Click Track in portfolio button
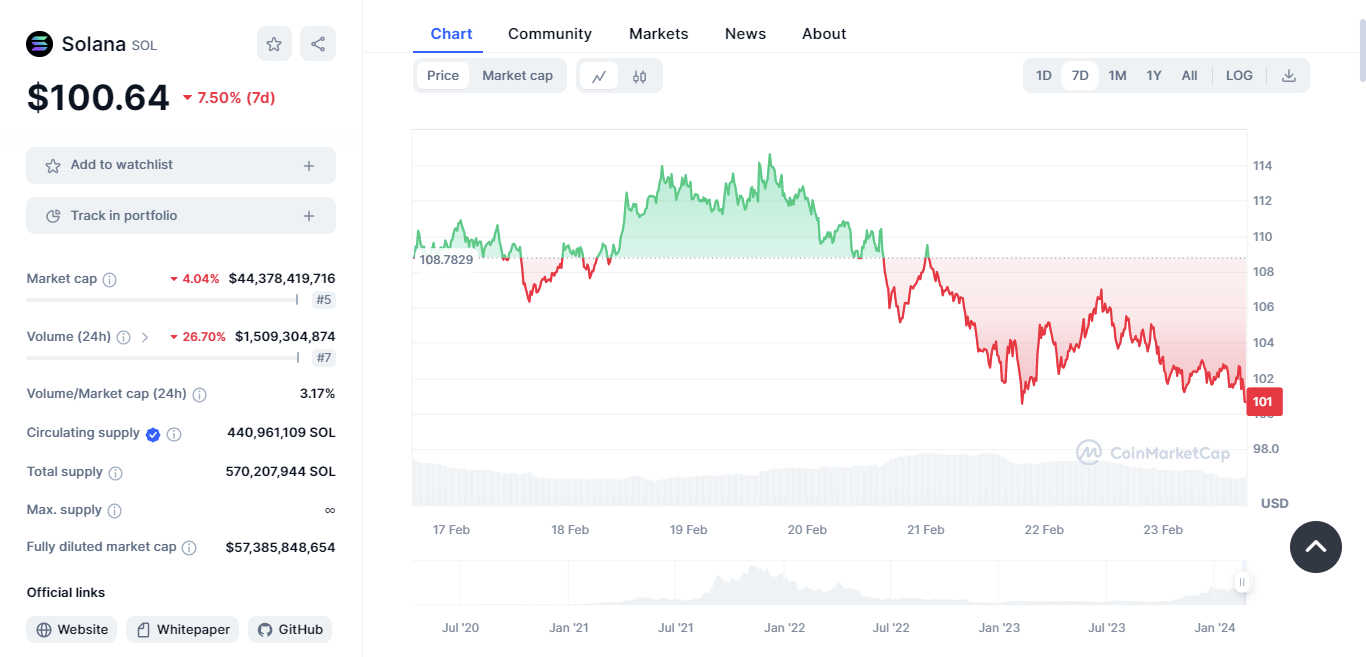 (x=181, y=216)
